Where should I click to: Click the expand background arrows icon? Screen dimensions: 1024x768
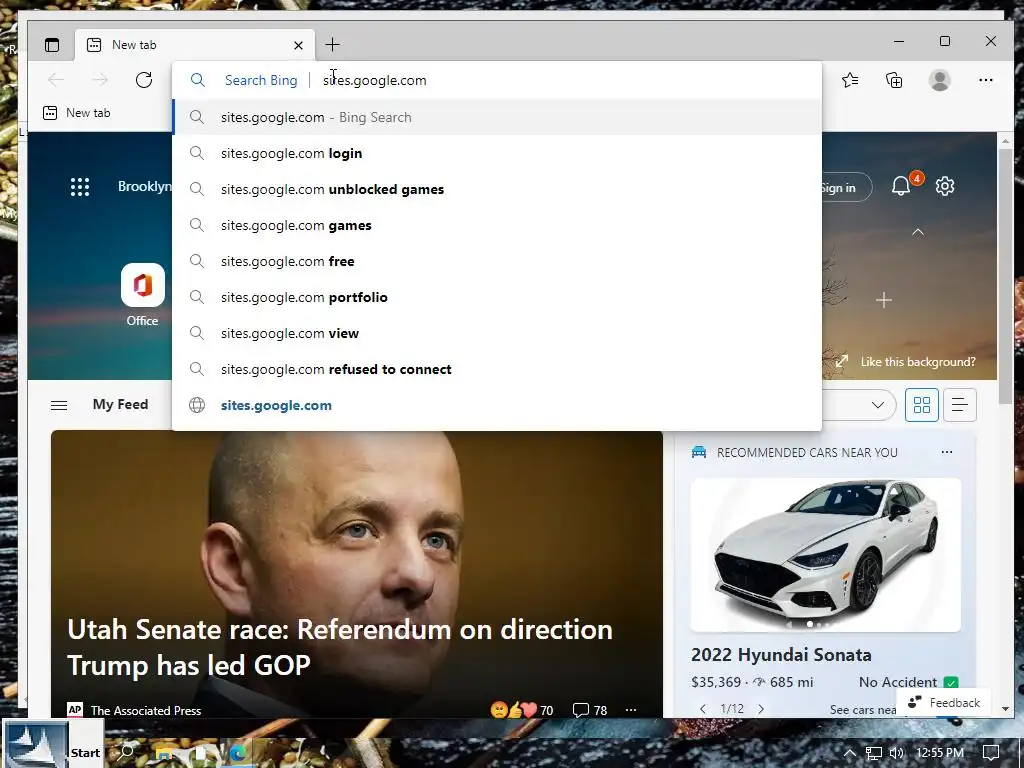click(x=842, y=361)
